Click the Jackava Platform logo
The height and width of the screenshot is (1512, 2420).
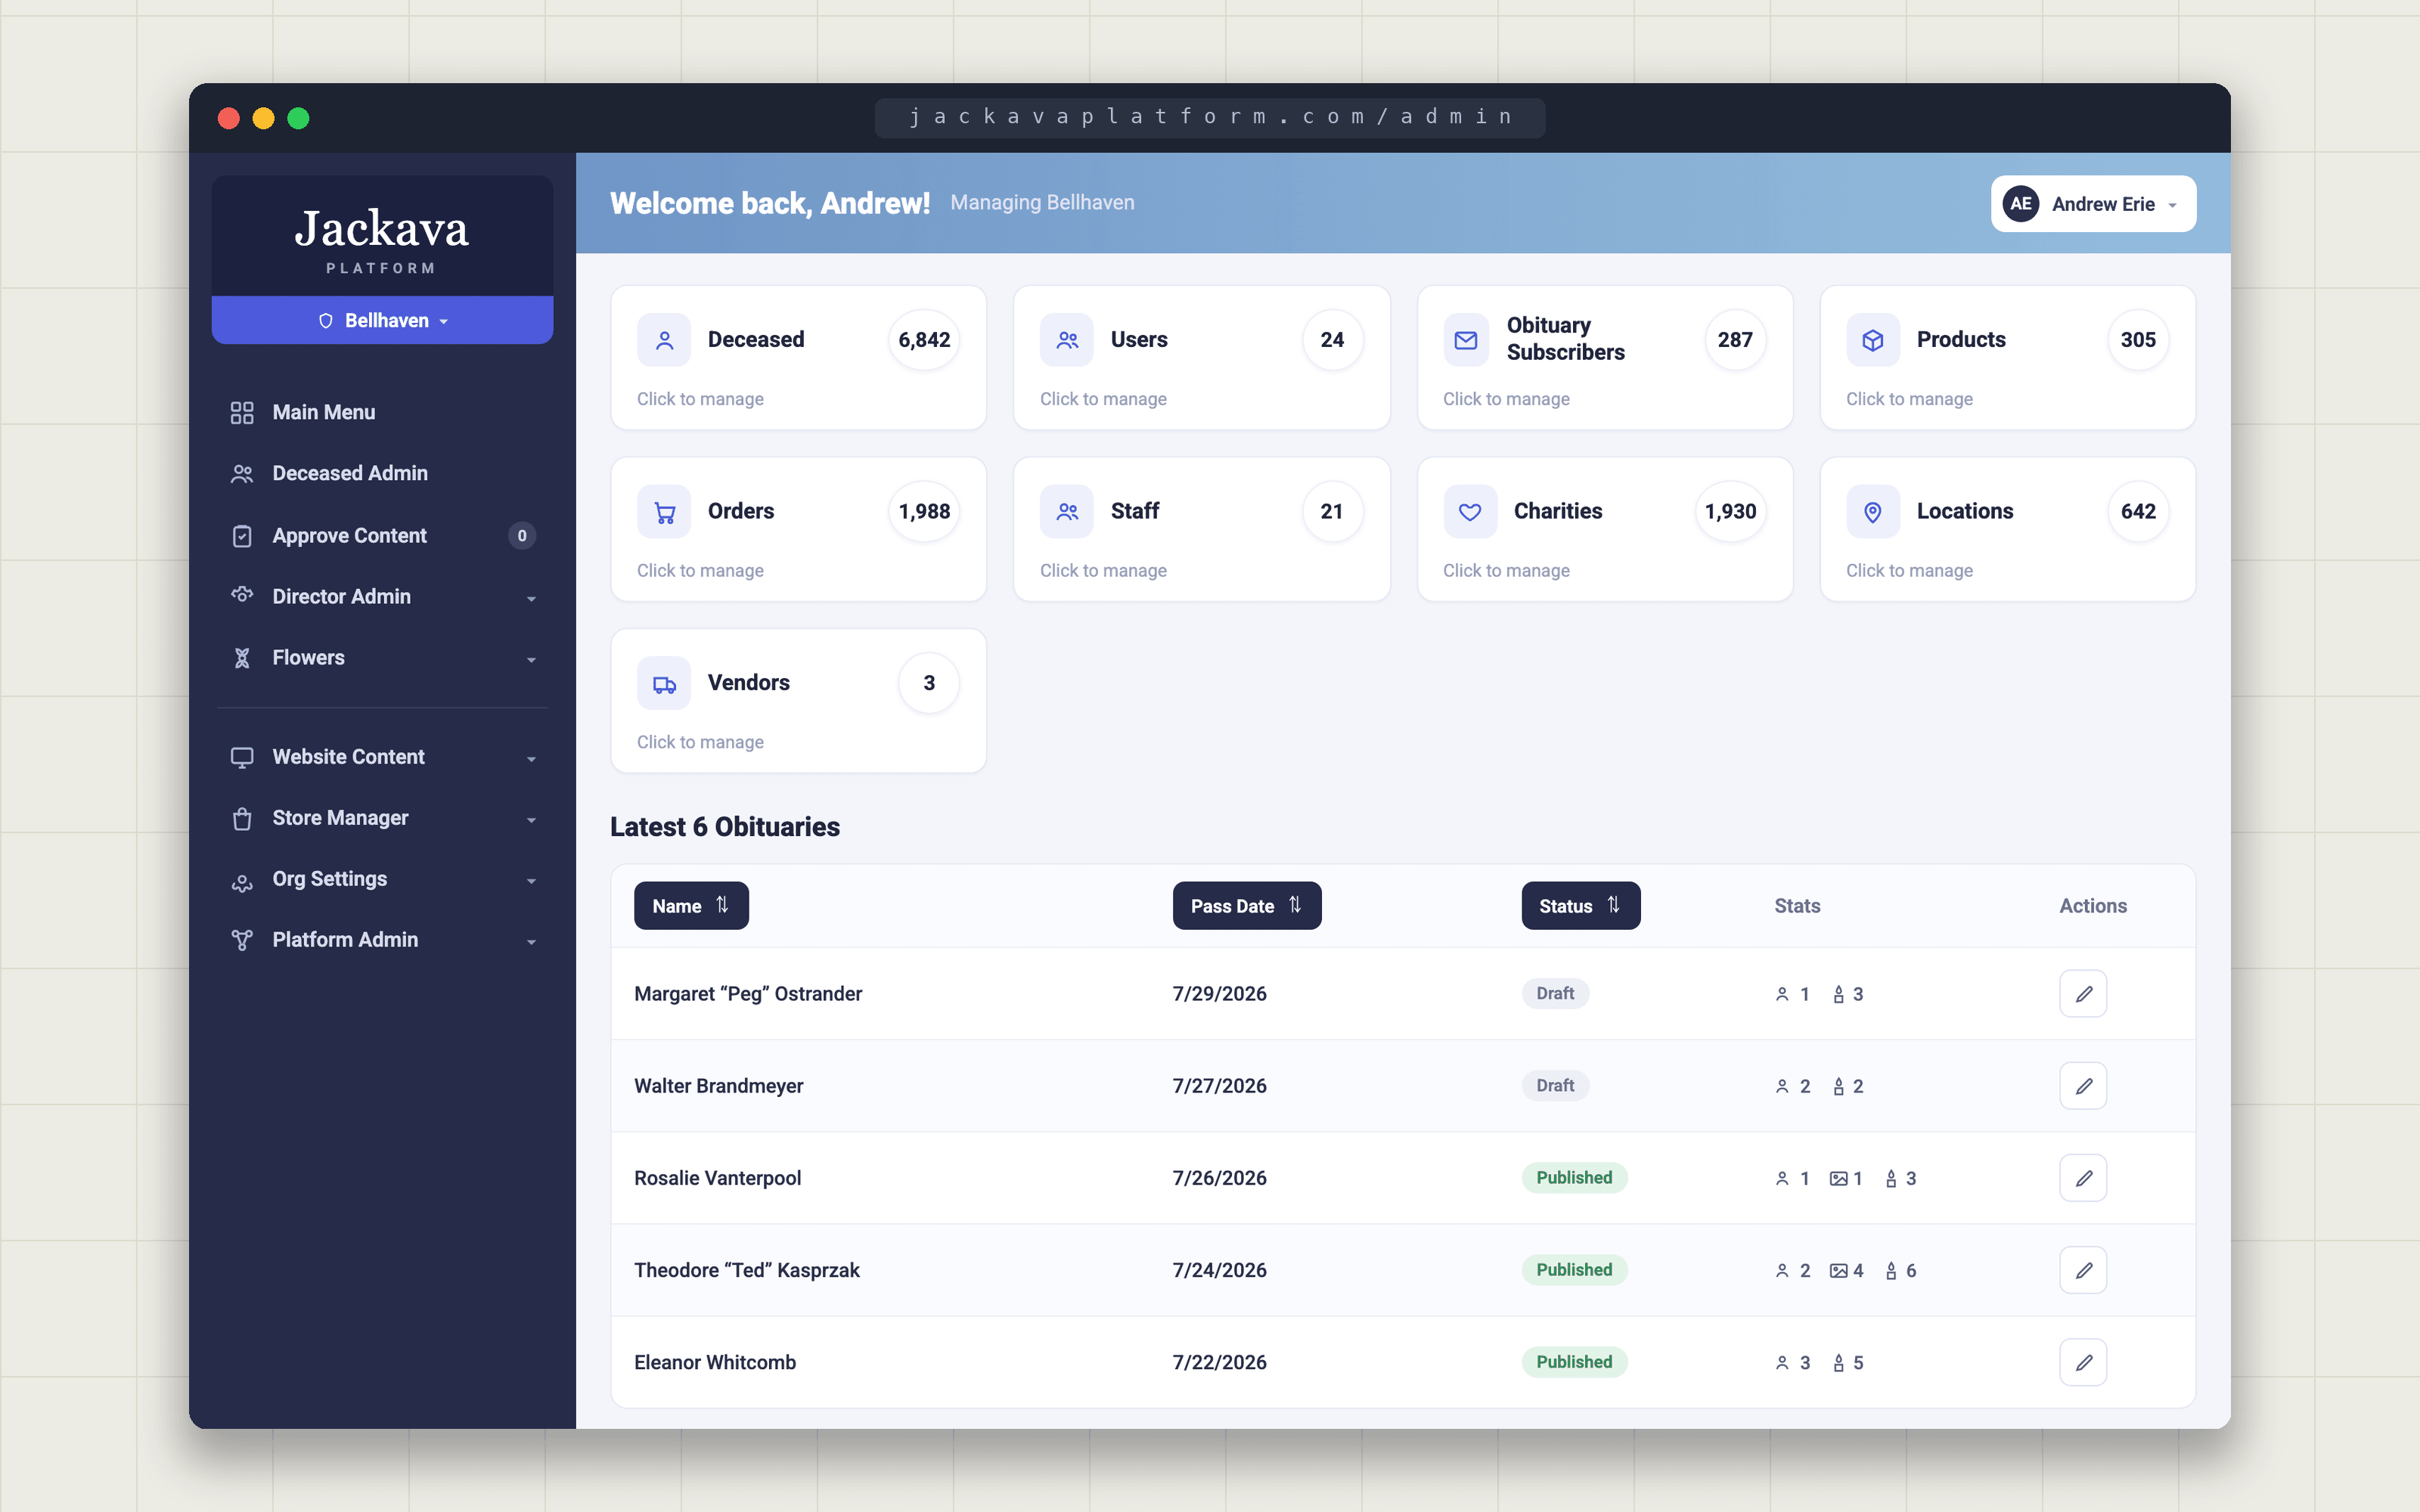382,238
